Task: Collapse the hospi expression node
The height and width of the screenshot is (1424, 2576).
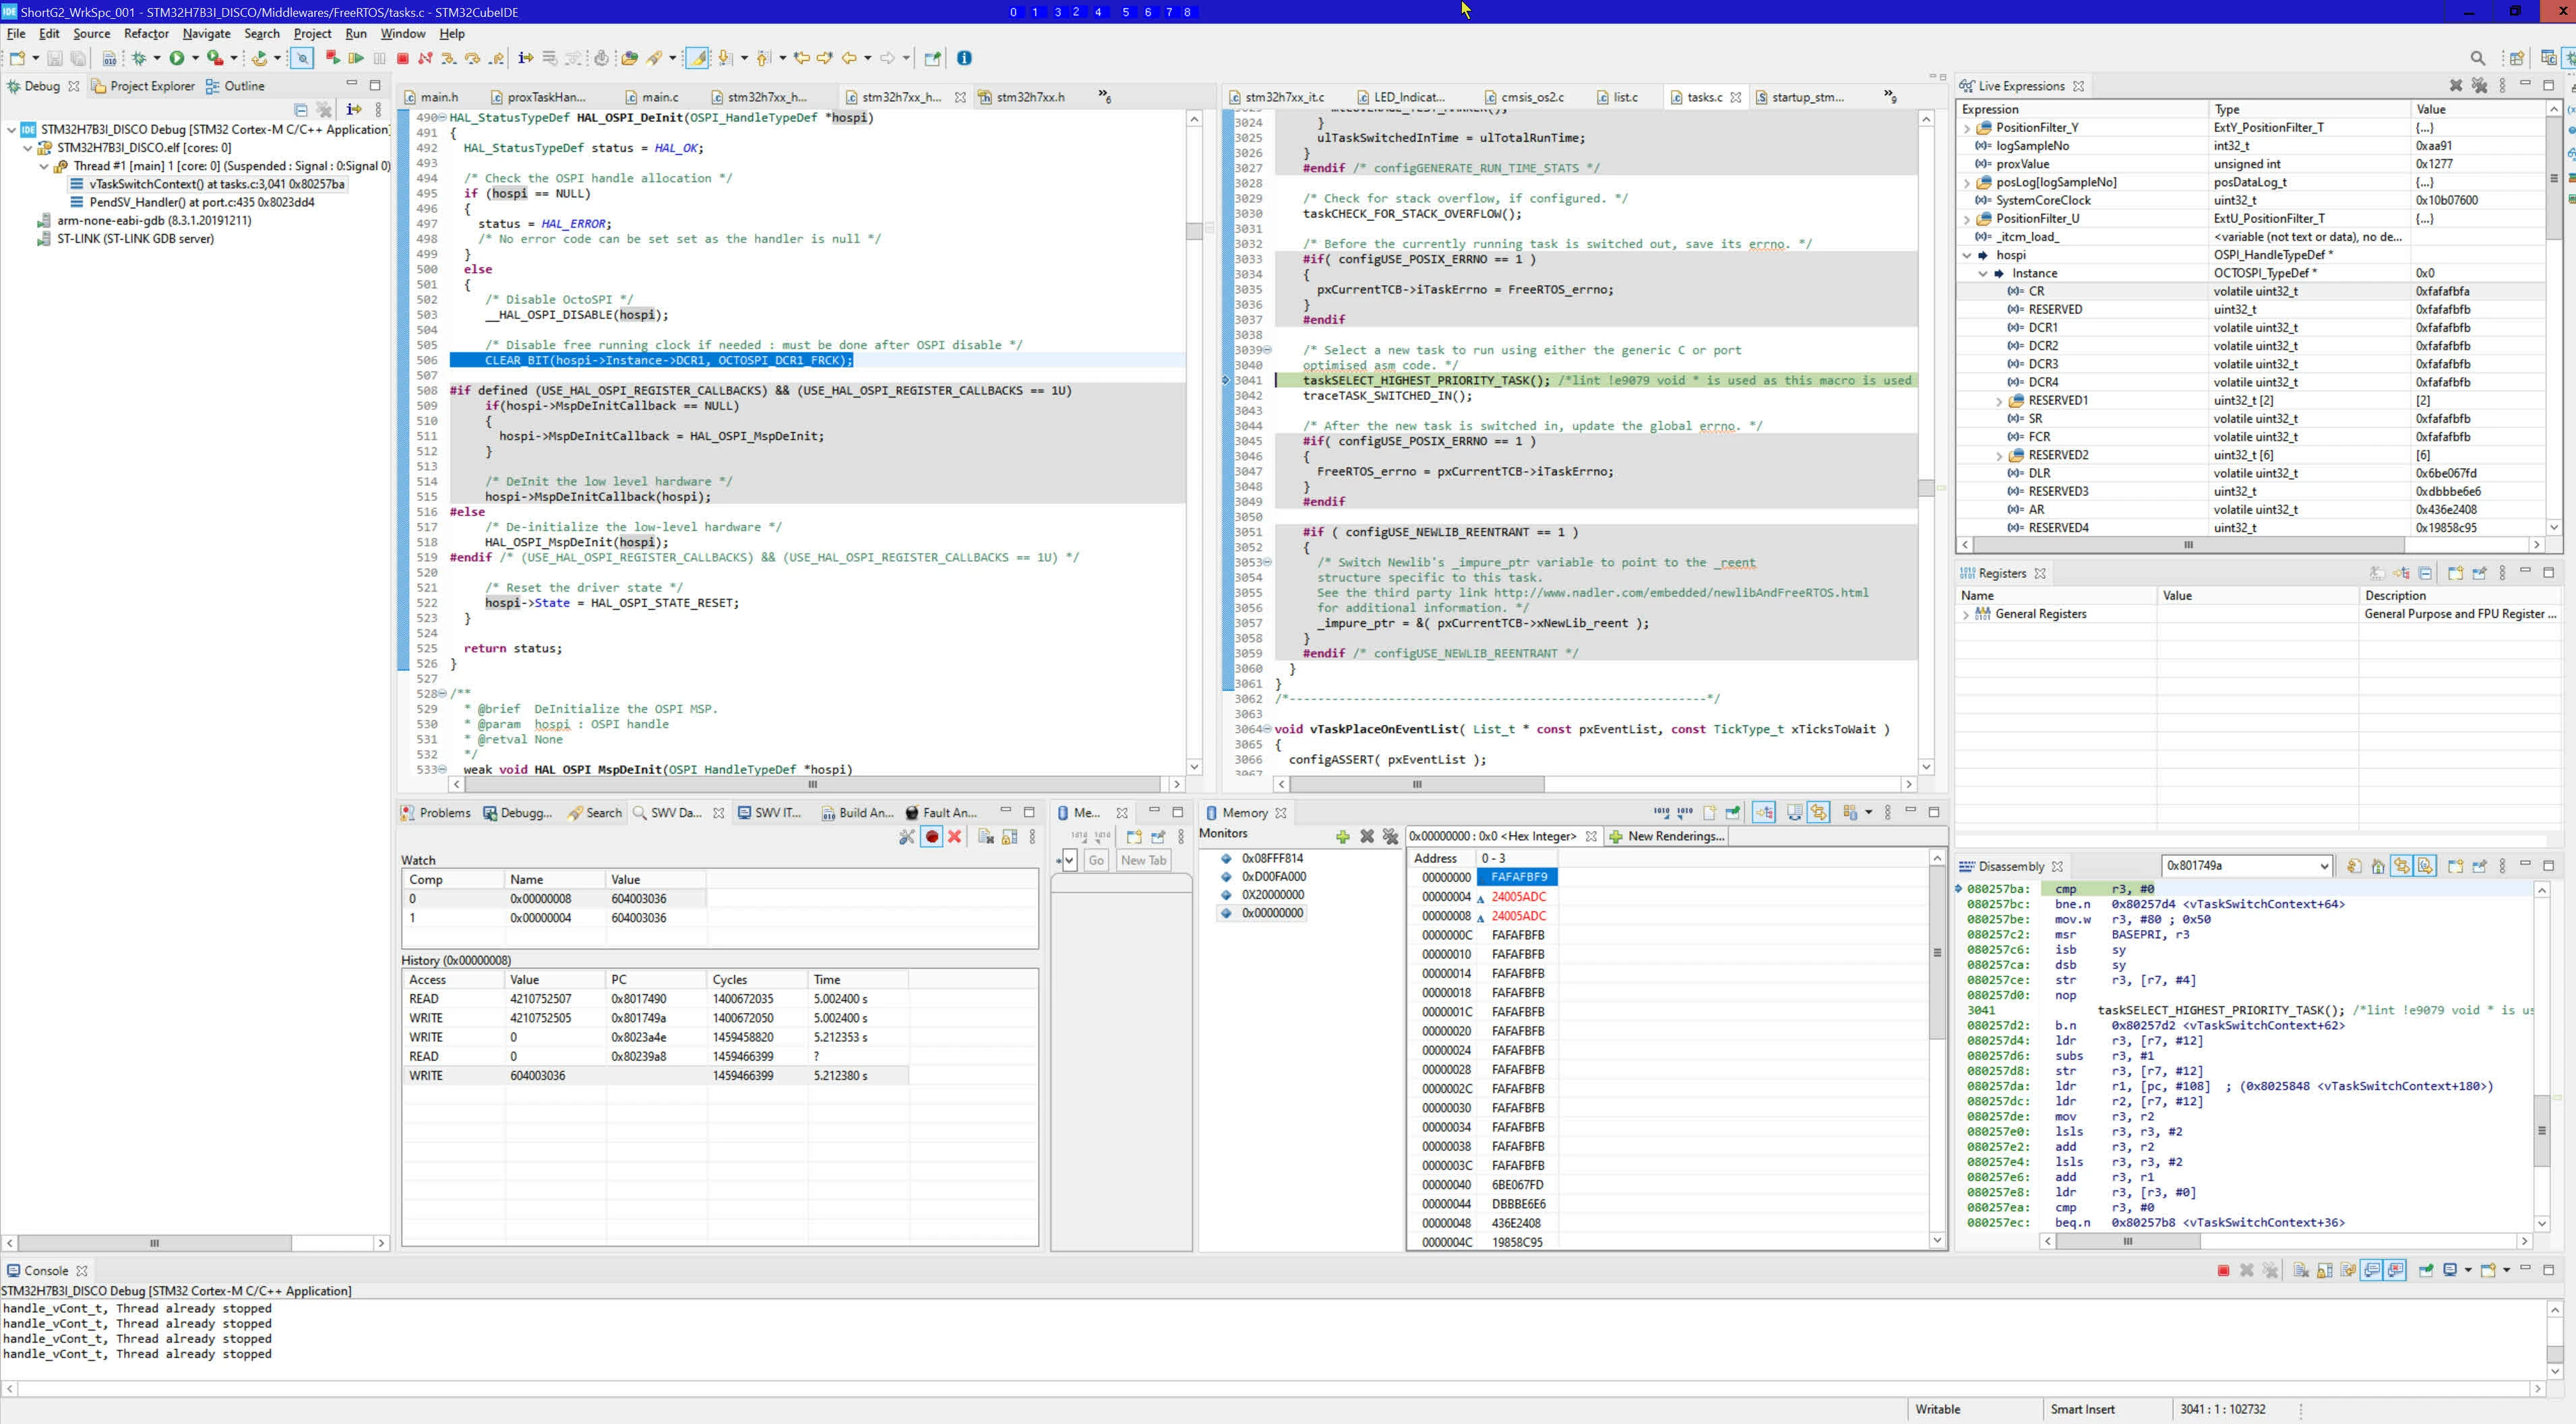Action: tap(1967, 256)
